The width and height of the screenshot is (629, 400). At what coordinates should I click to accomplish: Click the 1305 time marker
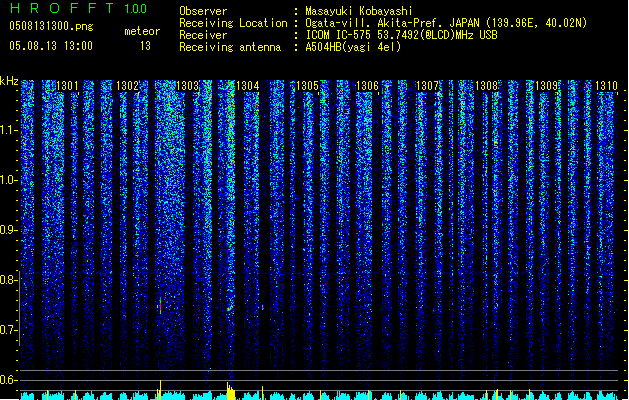click(x=307, y=86)
